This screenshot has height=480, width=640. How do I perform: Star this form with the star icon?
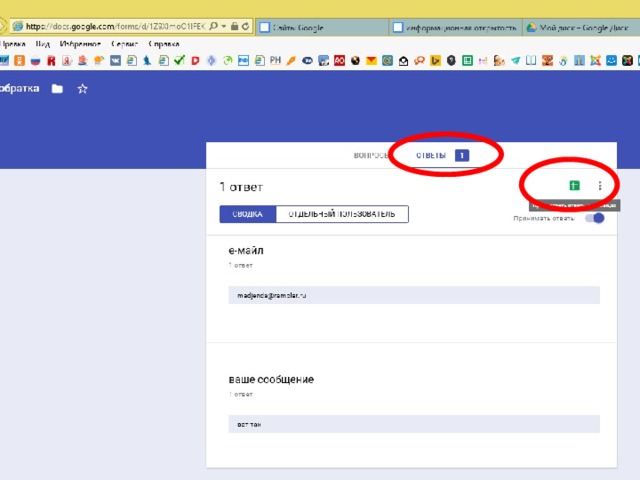point(83,89)
